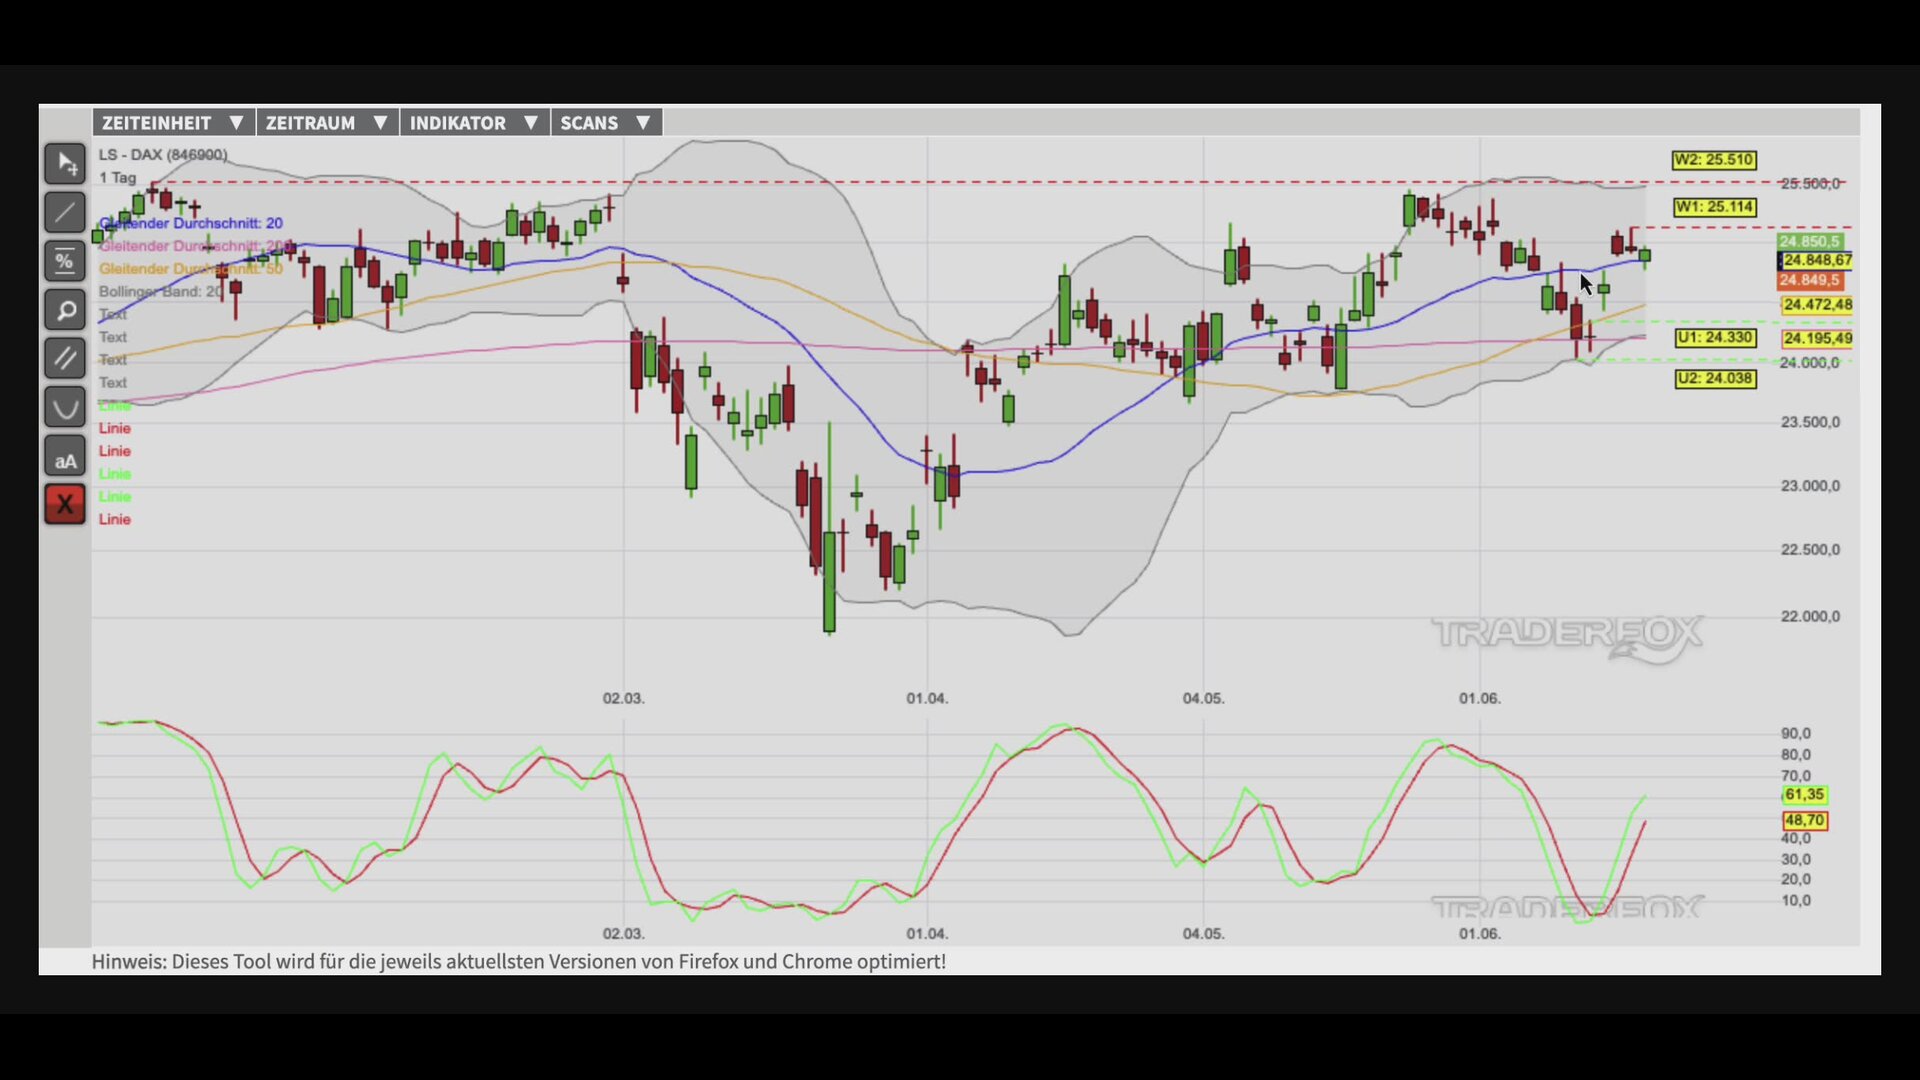1920x1080 pixels.
Task: Activate the magnifier zoom tool
Action: click(65, 310)
